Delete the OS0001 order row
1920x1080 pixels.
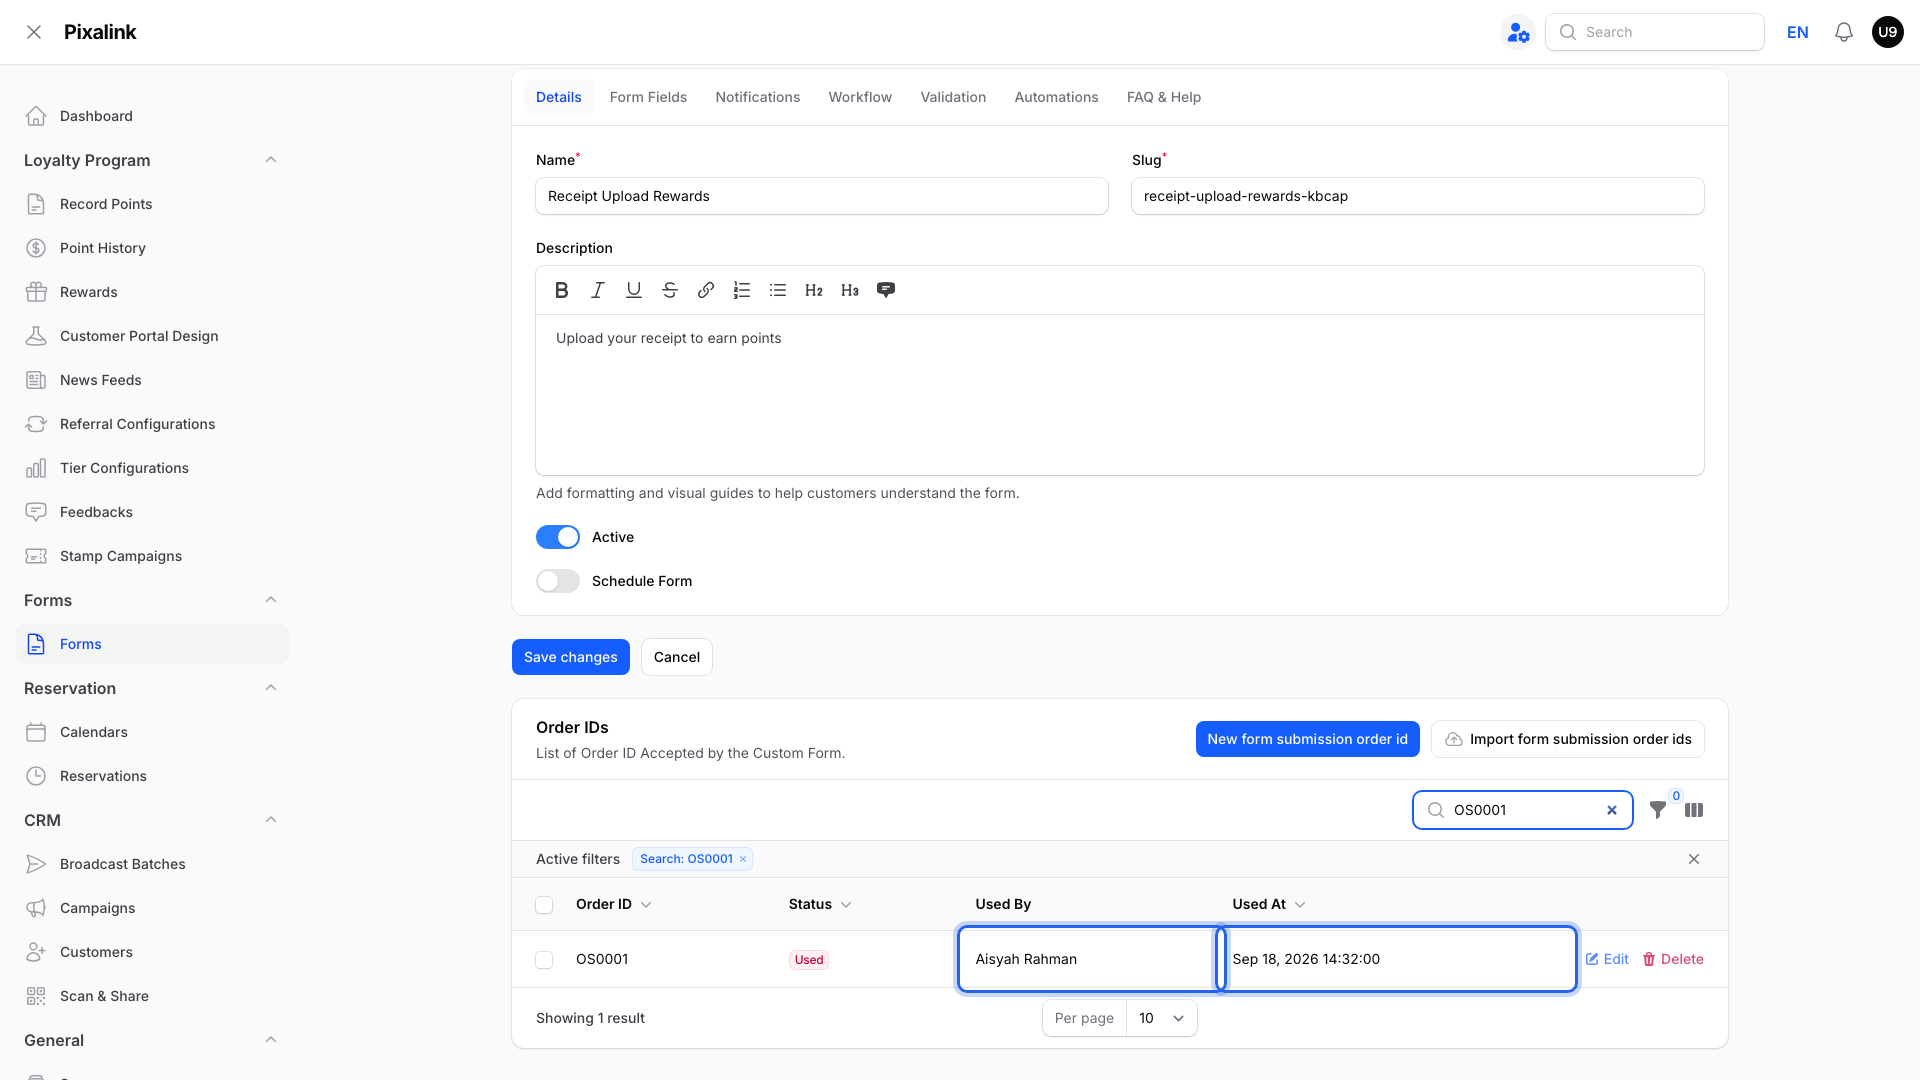pos(1673,959)
